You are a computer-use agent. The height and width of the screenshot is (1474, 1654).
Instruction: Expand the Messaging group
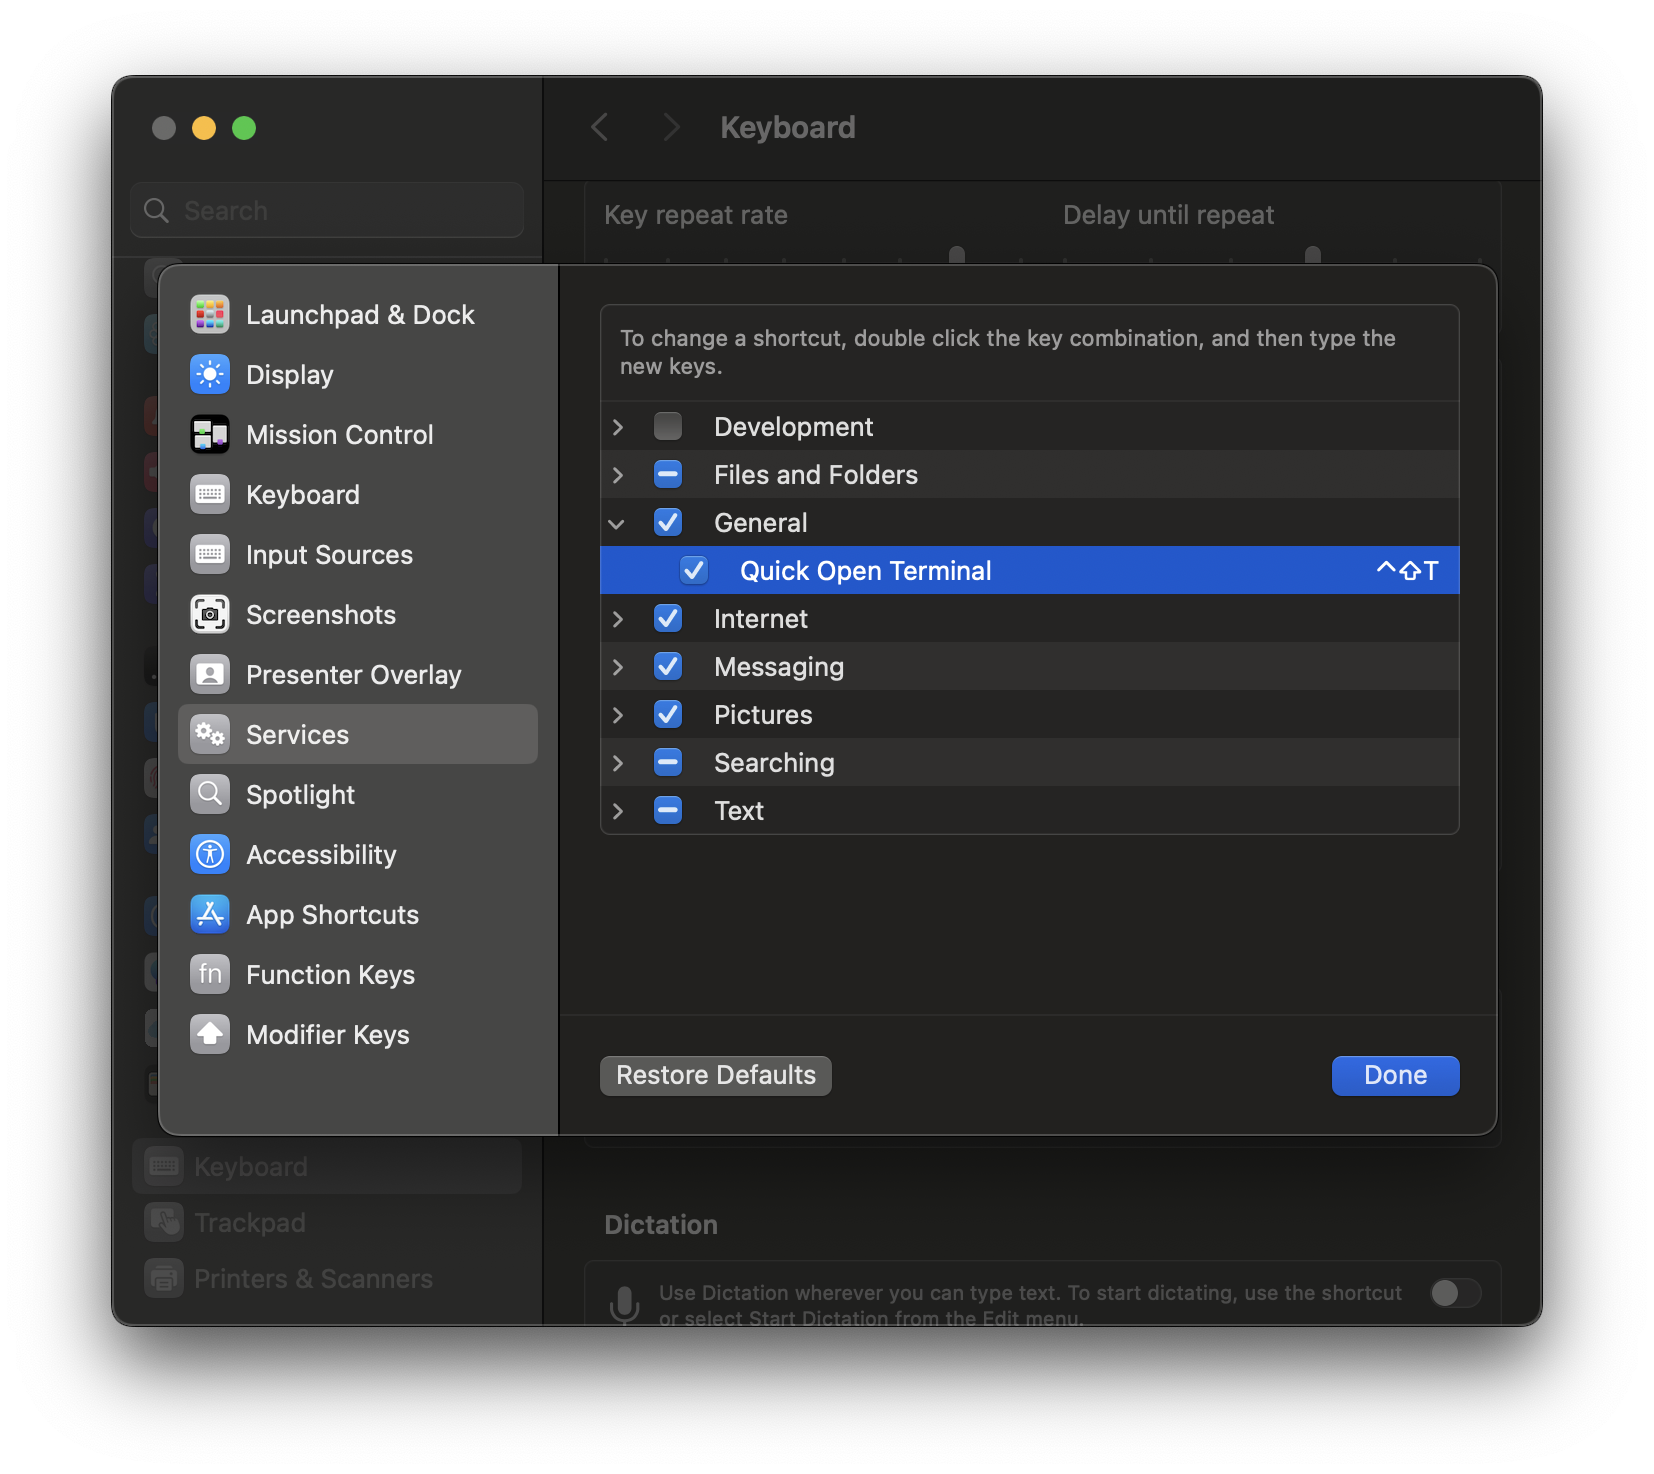pos(618,667)
